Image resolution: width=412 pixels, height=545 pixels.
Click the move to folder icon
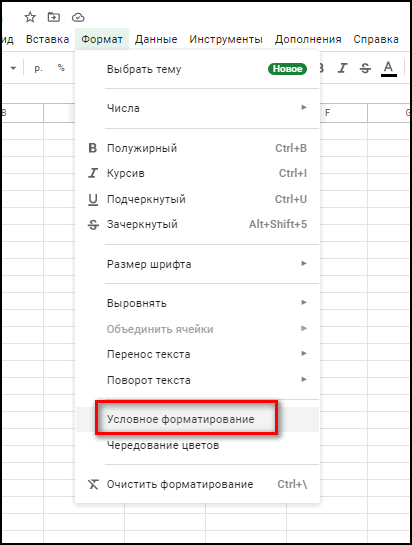click(x=54, y=17)
